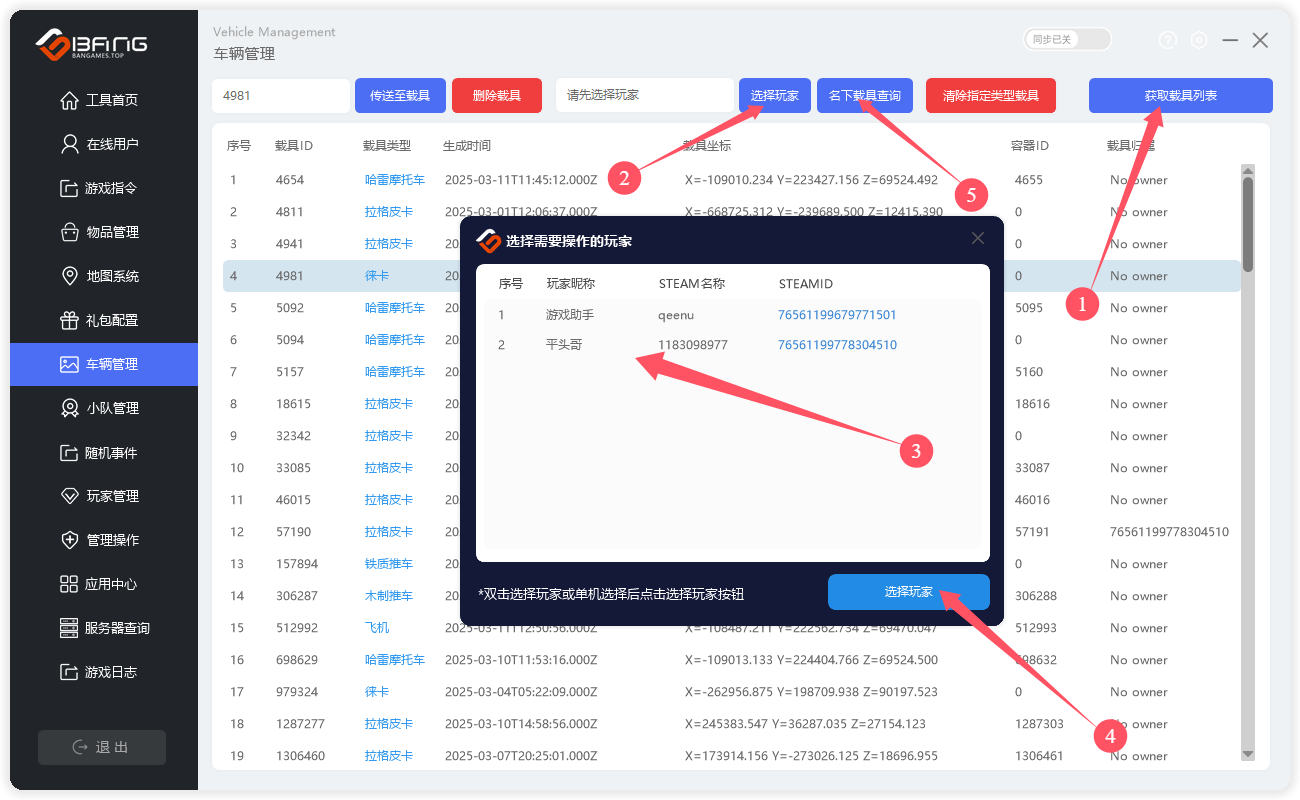The height and width of the screenshot is (800, 1300).
Task: Click SteamID link 76561199679771501
Action: click(837, 315)
